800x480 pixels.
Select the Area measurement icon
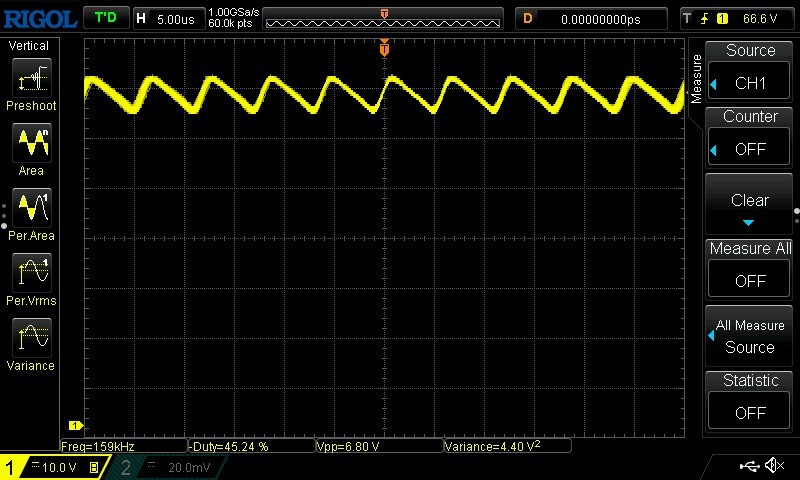(32, 142)
